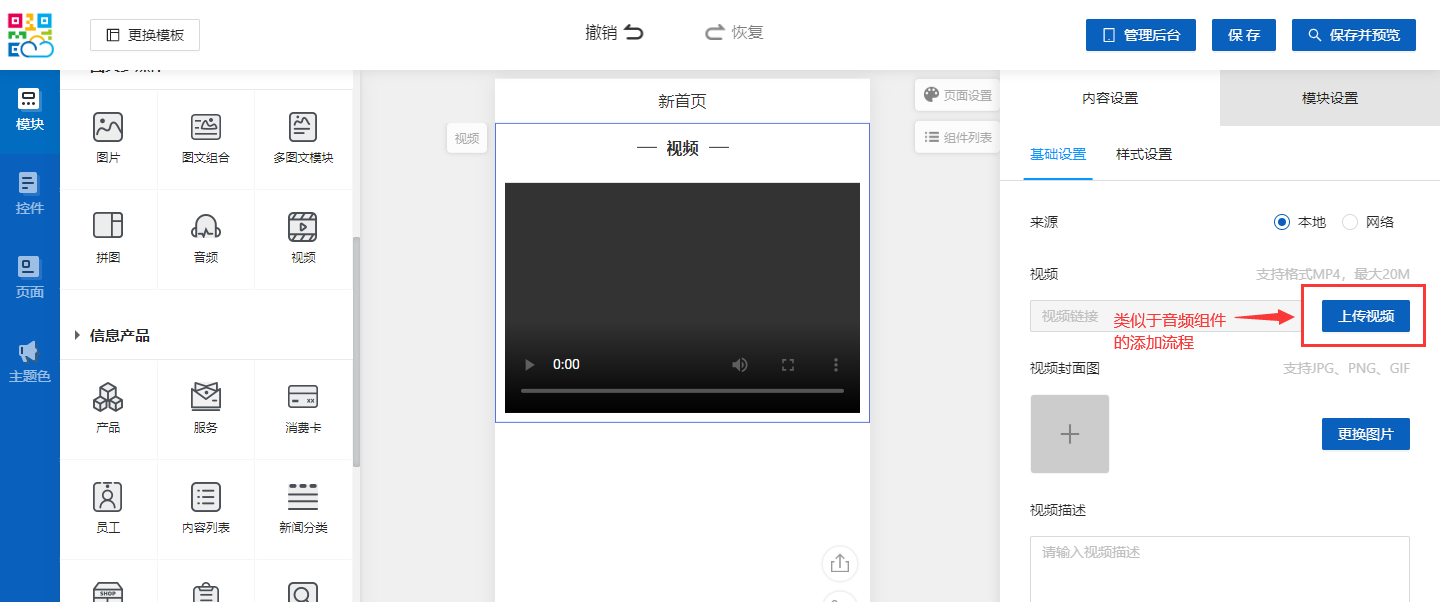Open the 主题色 theme color sidebar

(29, 362)
